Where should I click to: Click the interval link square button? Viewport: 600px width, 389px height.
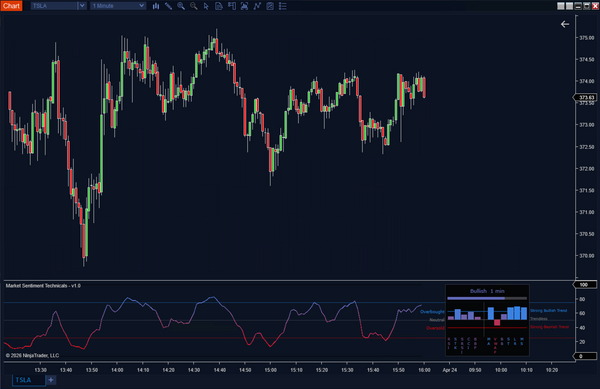569,6
